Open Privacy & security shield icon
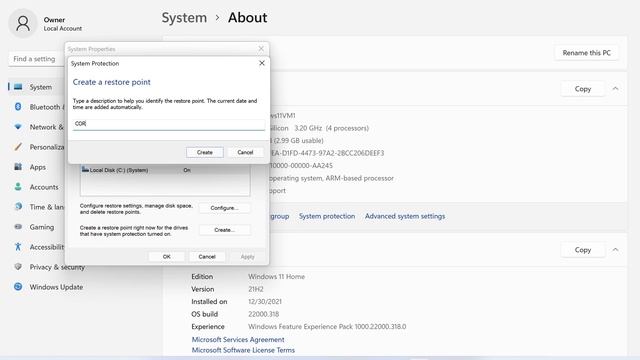The image size is (640, 360). point(18,267)
